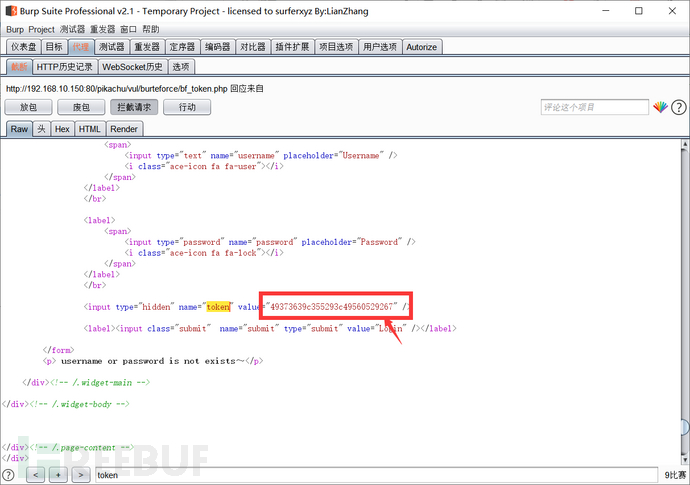Select the Hex view tab

[x=62, y=129]
